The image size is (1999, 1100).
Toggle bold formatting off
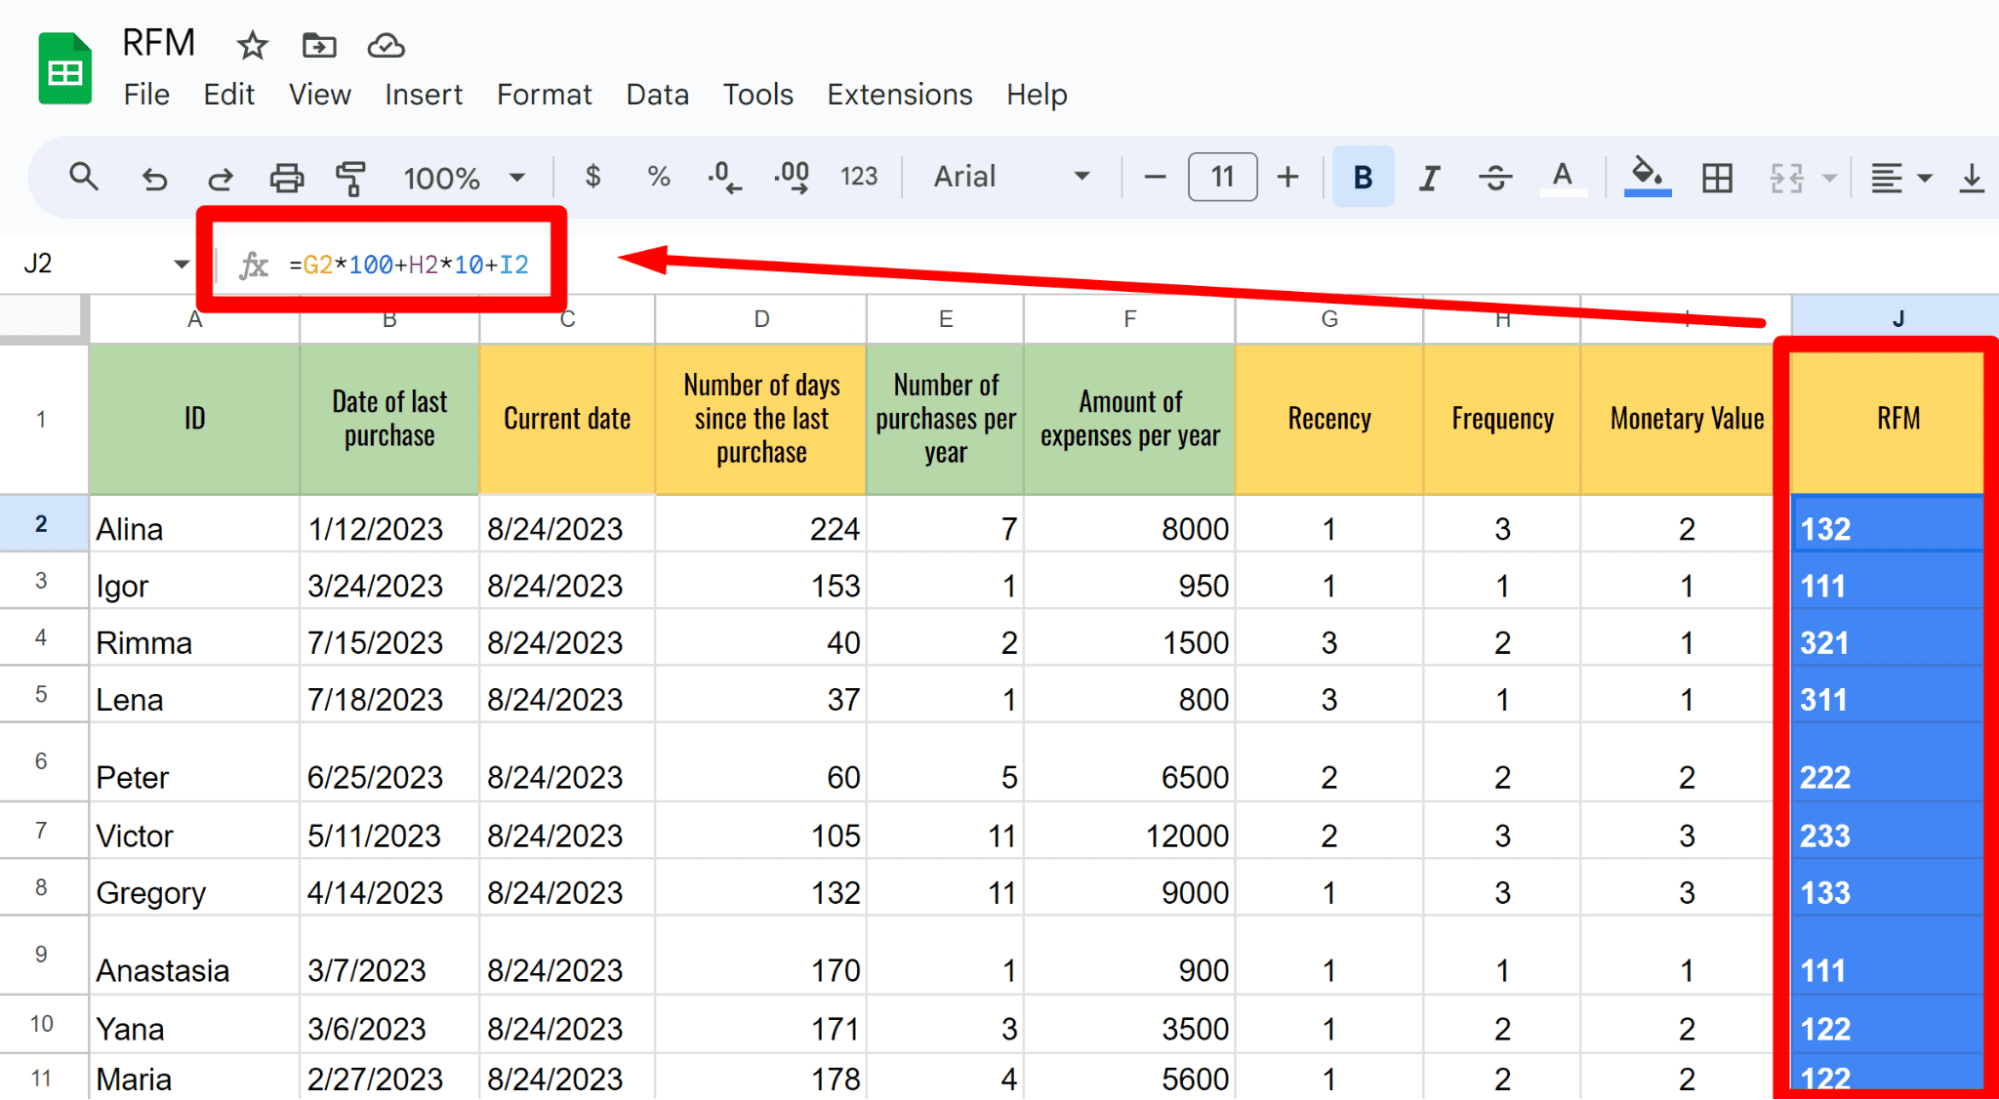pos(1362,177)
